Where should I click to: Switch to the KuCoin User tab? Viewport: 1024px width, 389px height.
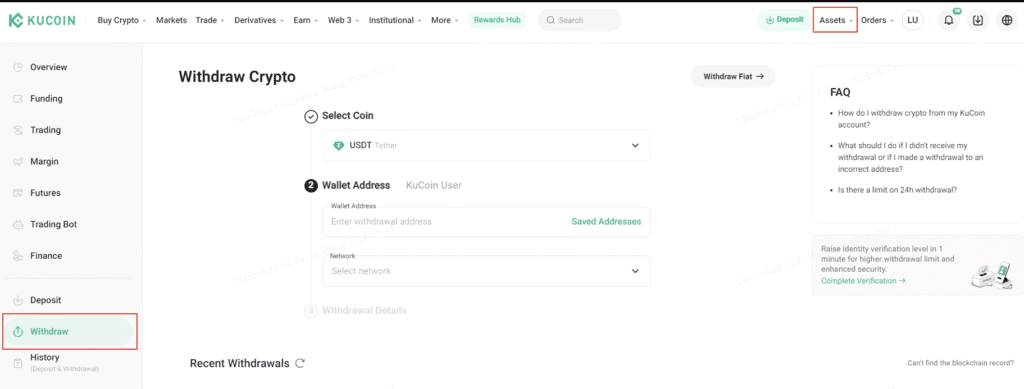click(x=434, y=185)
